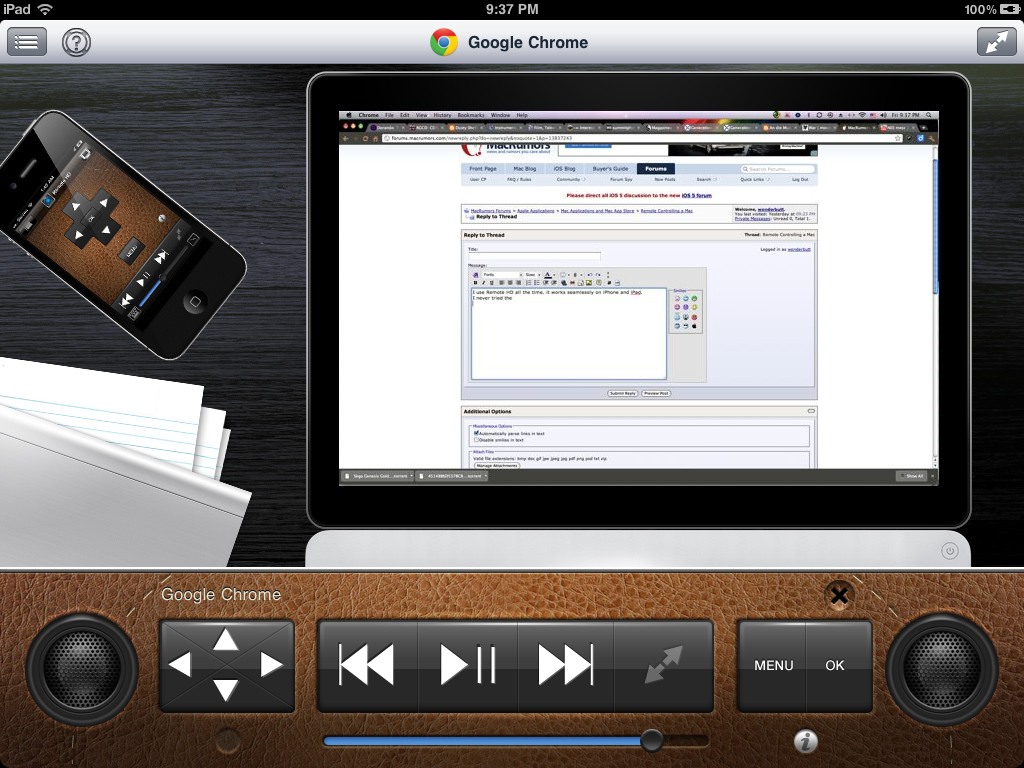Click Chrome home button on remote screen
The image size is (1024, 768).
[376, 138]
